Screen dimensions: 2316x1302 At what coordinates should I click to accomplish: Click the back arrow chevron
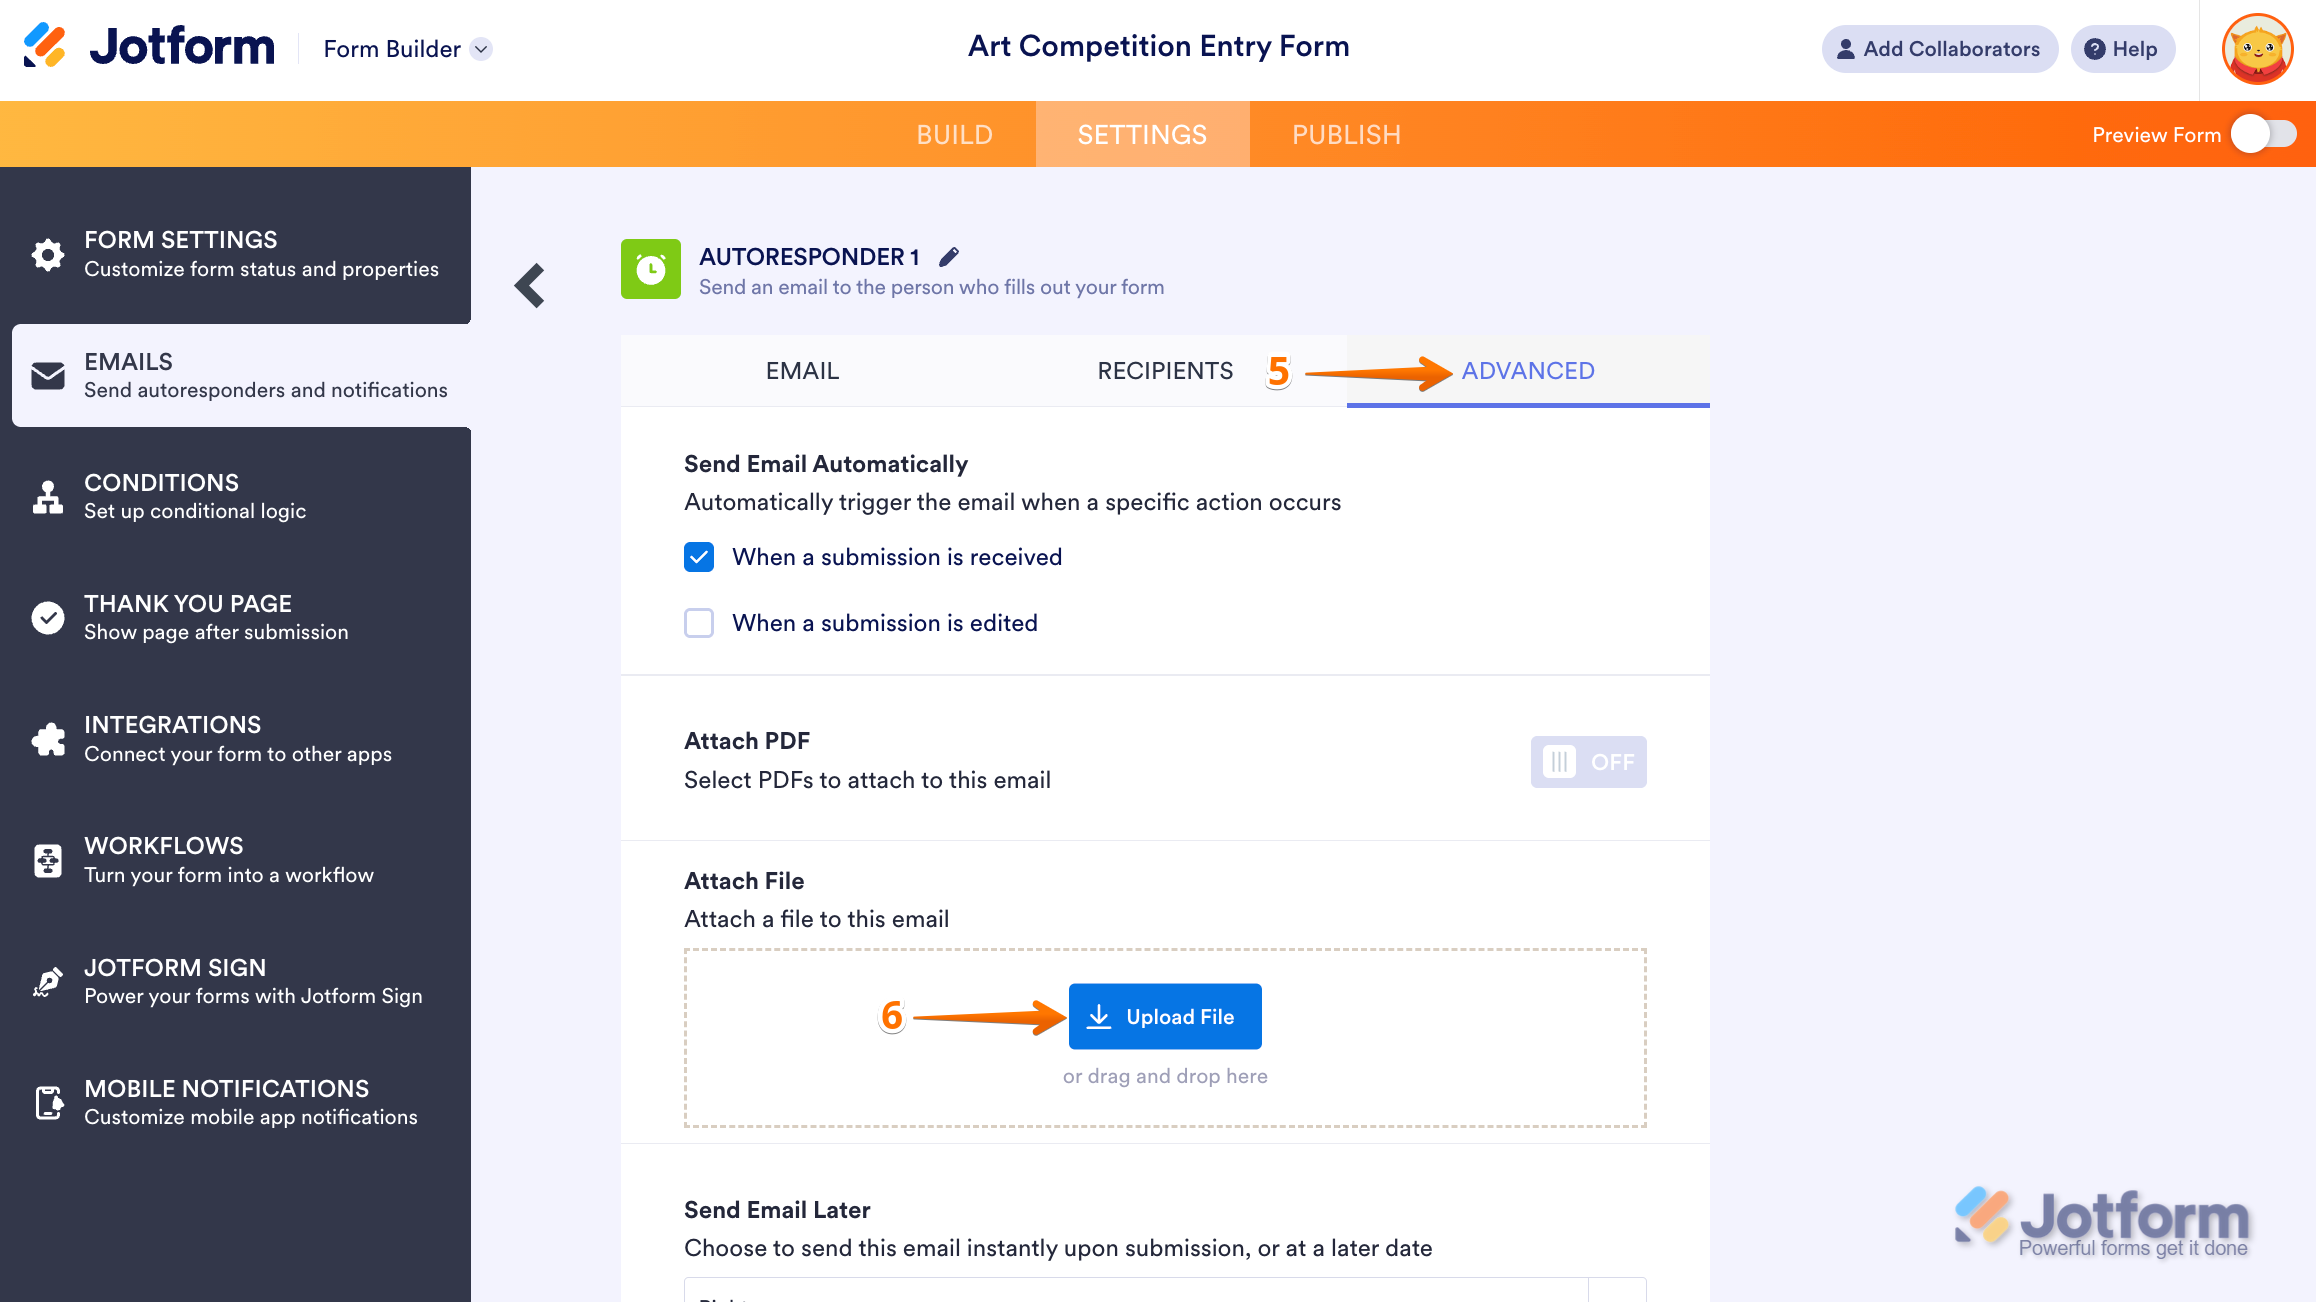click(x=530, y=286)
